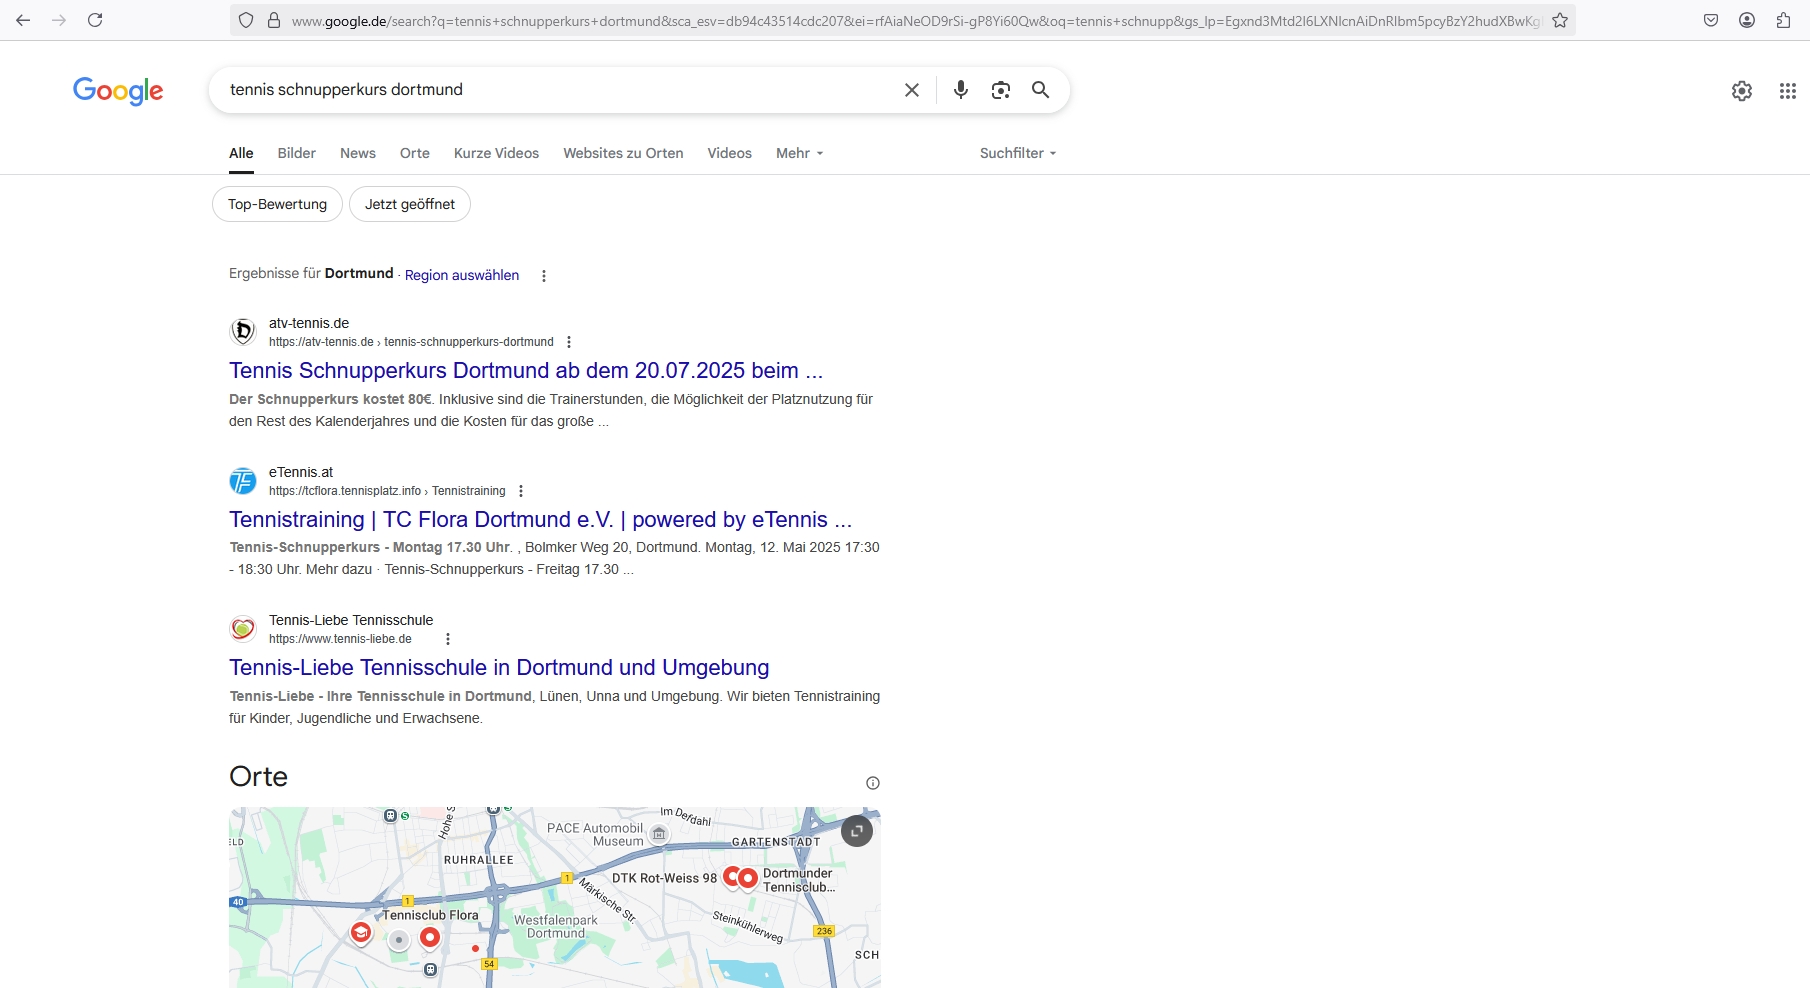Click the search input field
Viewport: 1810px width, 988px height.
pos(550,90)
